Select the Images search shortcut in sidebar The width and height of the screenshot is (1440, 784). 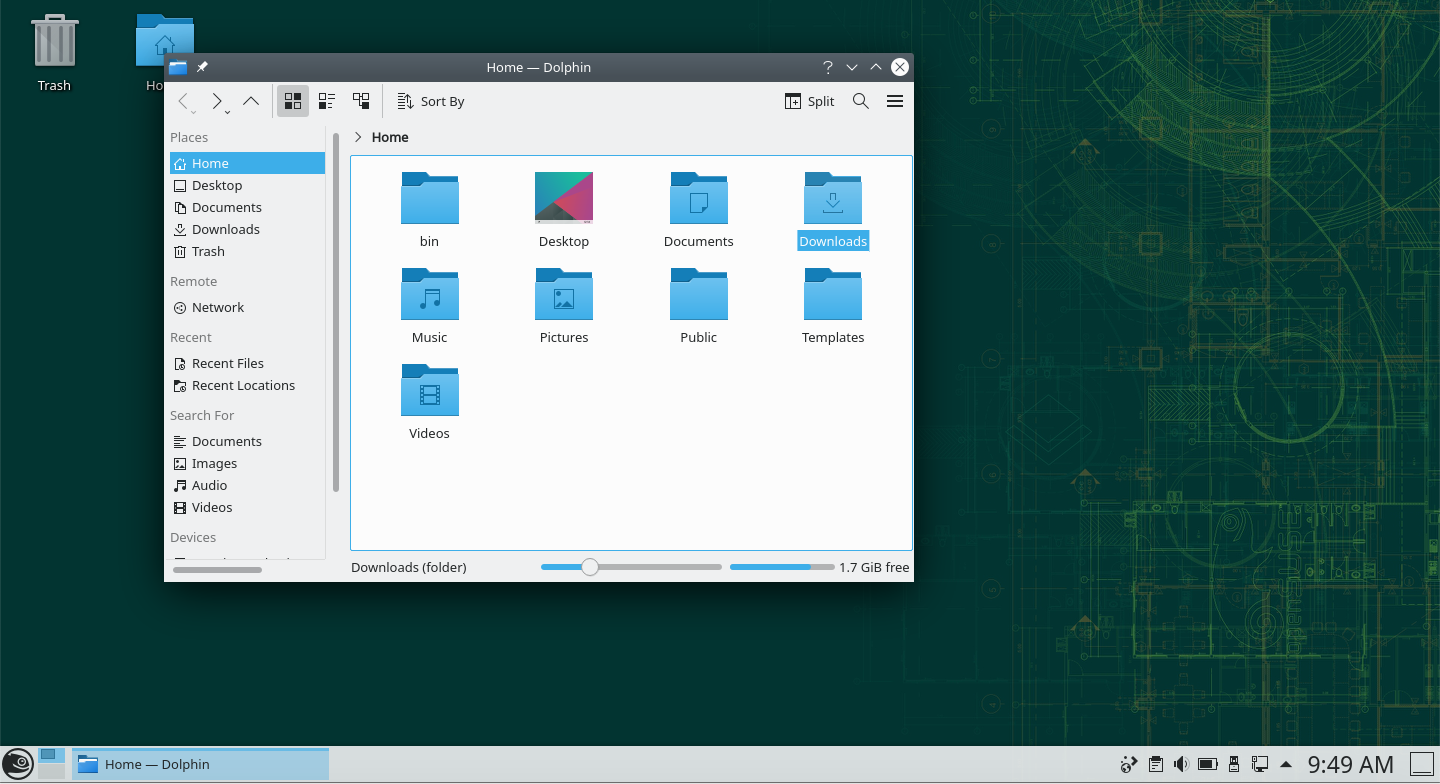point(215,463)
